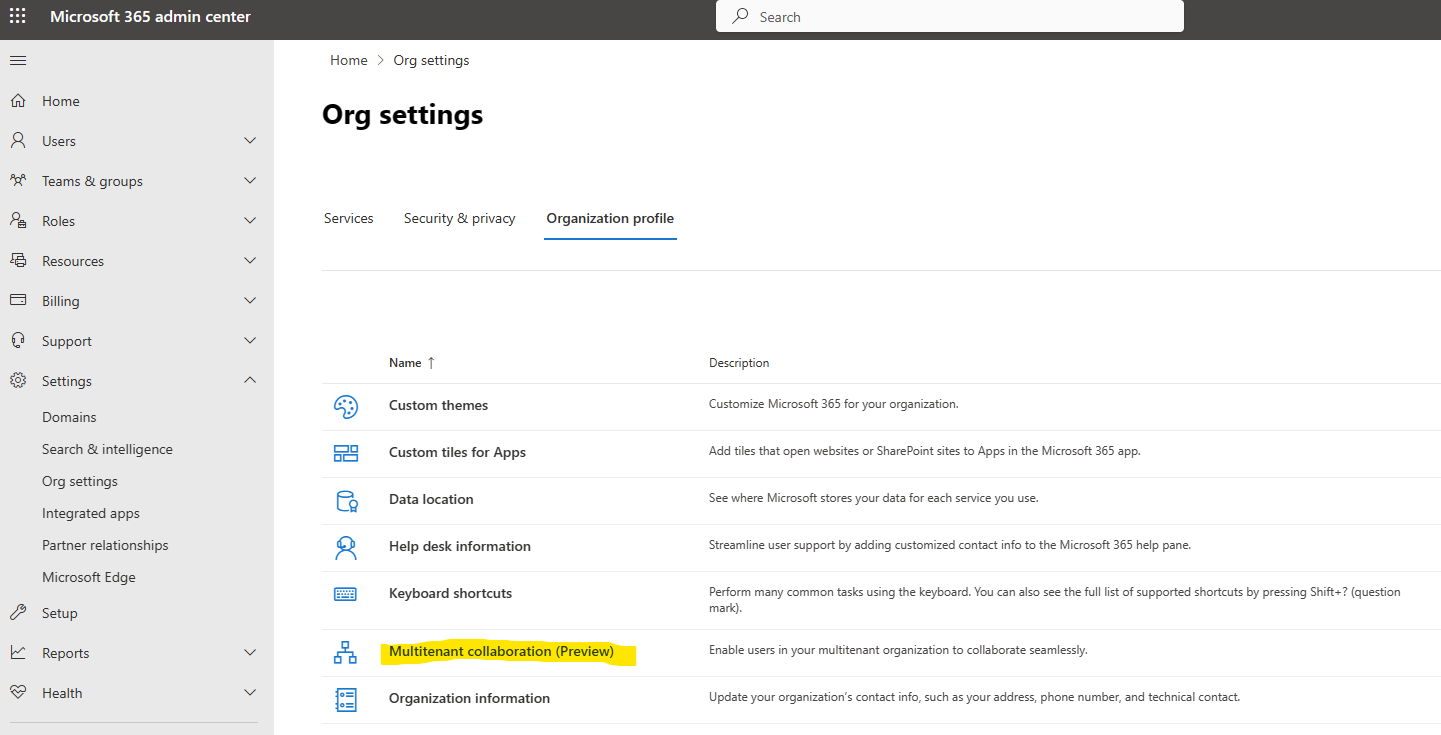
Task: Open Custom themes setting
Action: click(x=439, y=406)
